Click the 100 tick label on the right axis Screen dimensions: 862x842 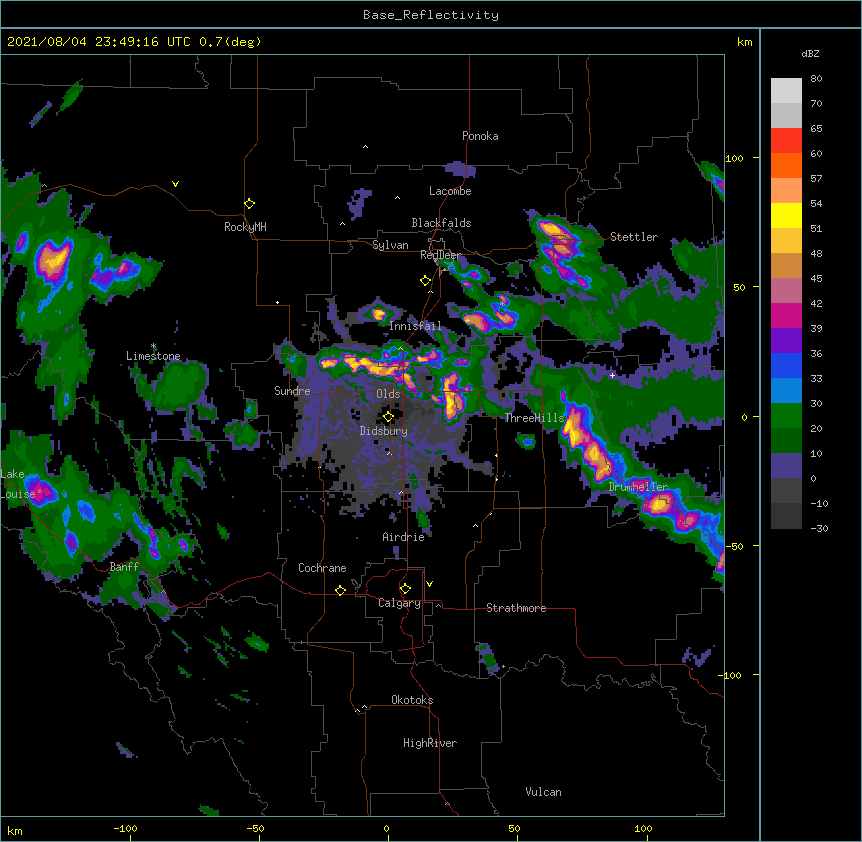coord(734,159)
